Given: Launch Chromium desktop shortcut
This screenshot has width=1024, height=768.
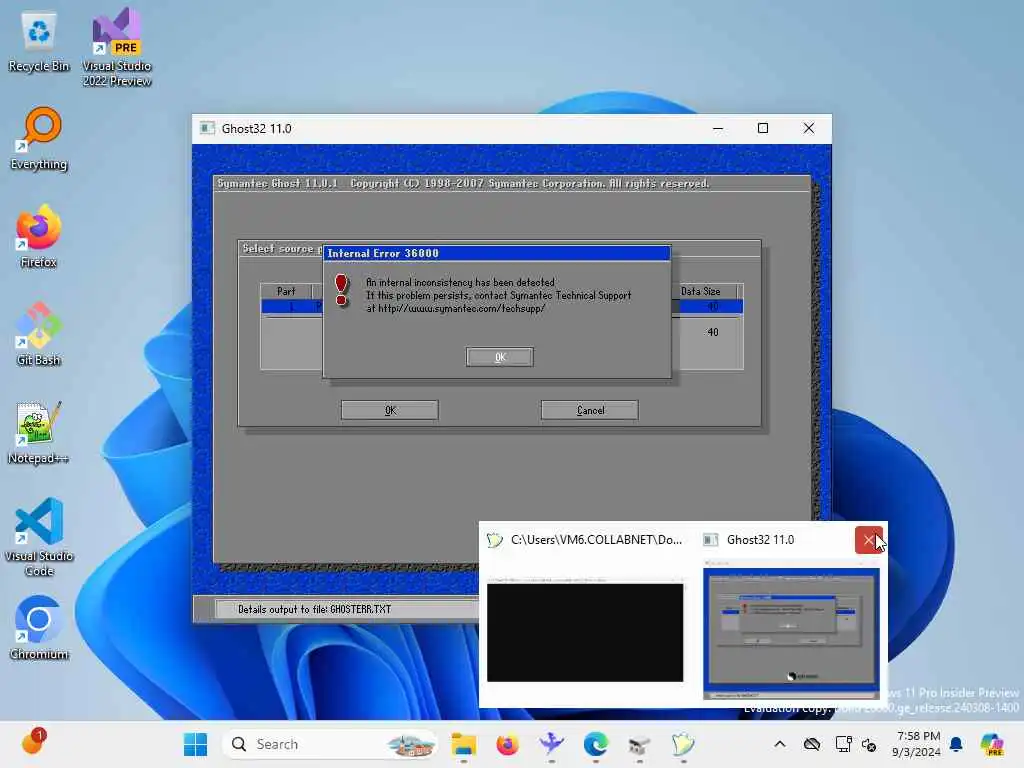Looking at the screenshot, I should click(x=39, y=628).
